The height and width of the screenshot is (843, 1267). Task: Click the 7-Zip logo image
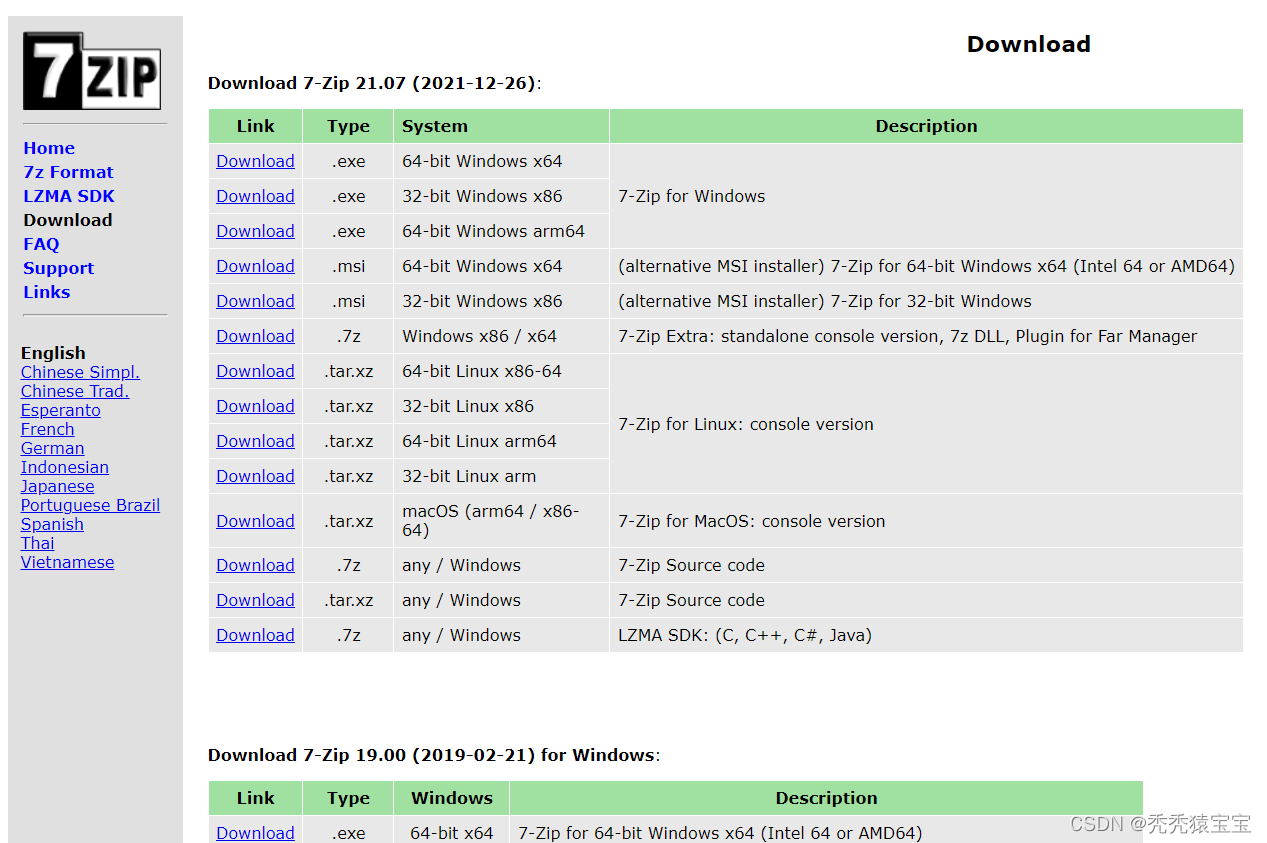(x=92, y=71)
